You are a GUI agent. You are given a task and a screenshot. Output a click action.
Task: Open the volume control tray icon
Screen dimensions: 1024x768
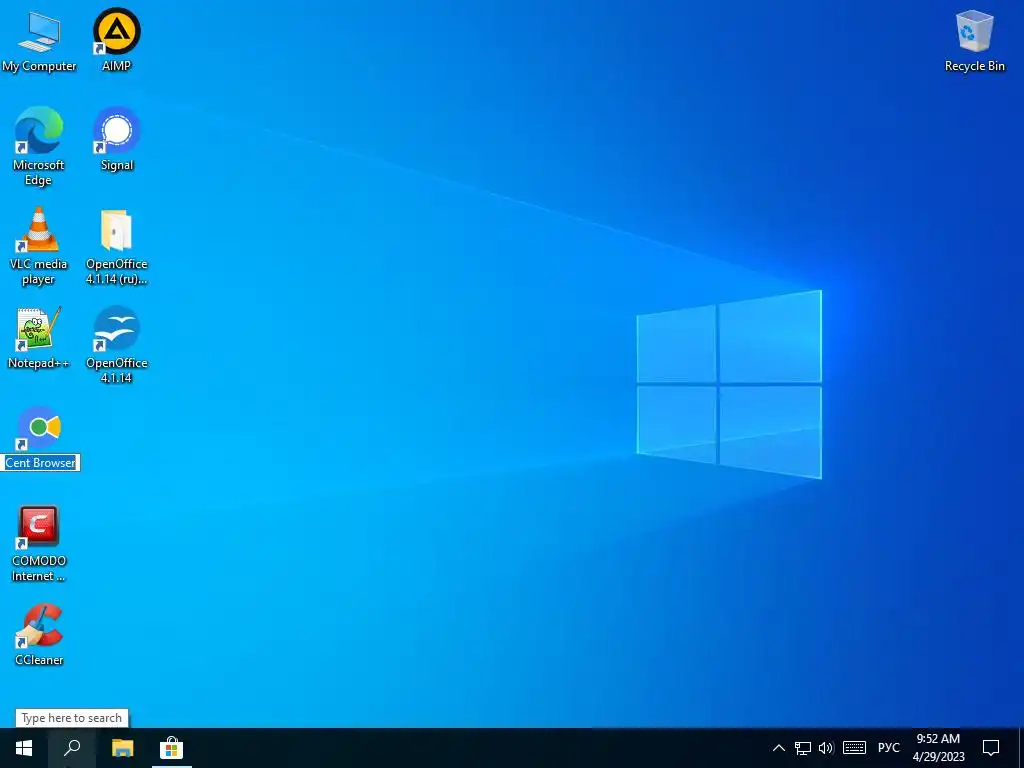tap(826, 748)
